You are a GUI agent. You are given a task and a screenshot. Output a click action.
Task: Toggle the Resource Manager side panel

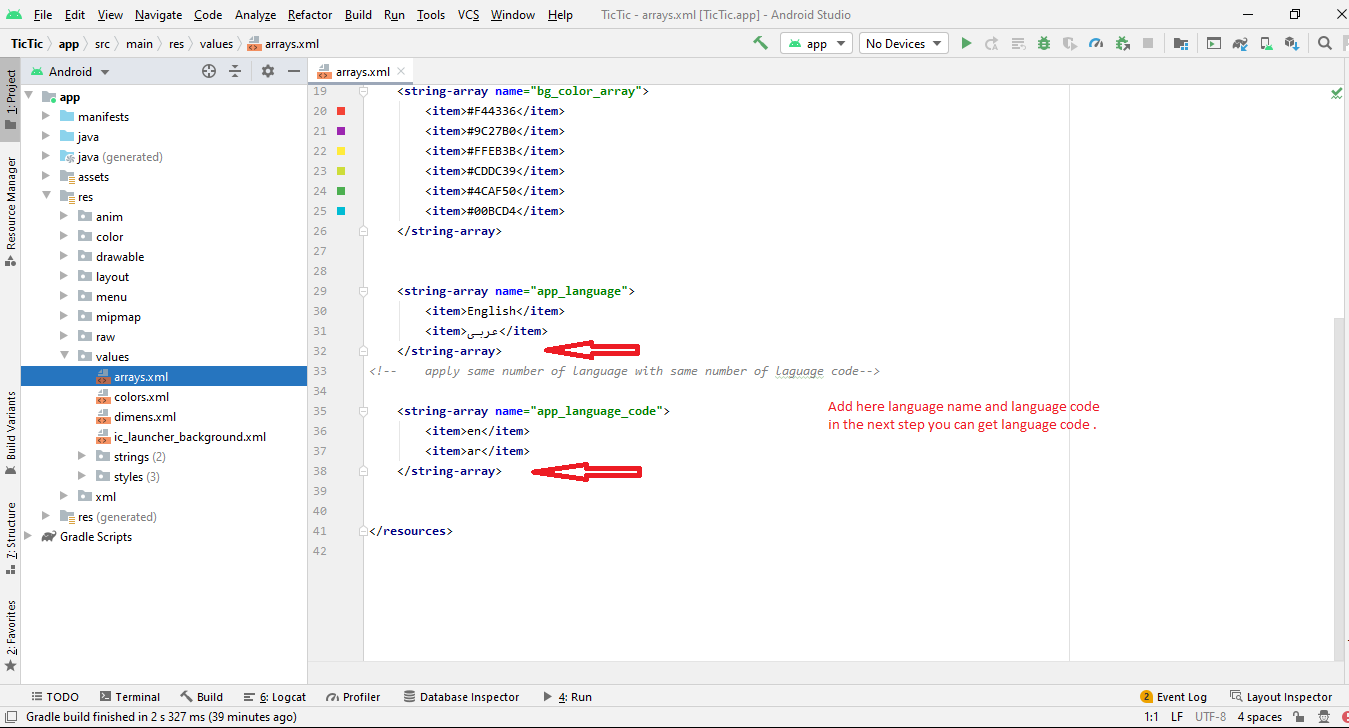click(11, 210)
